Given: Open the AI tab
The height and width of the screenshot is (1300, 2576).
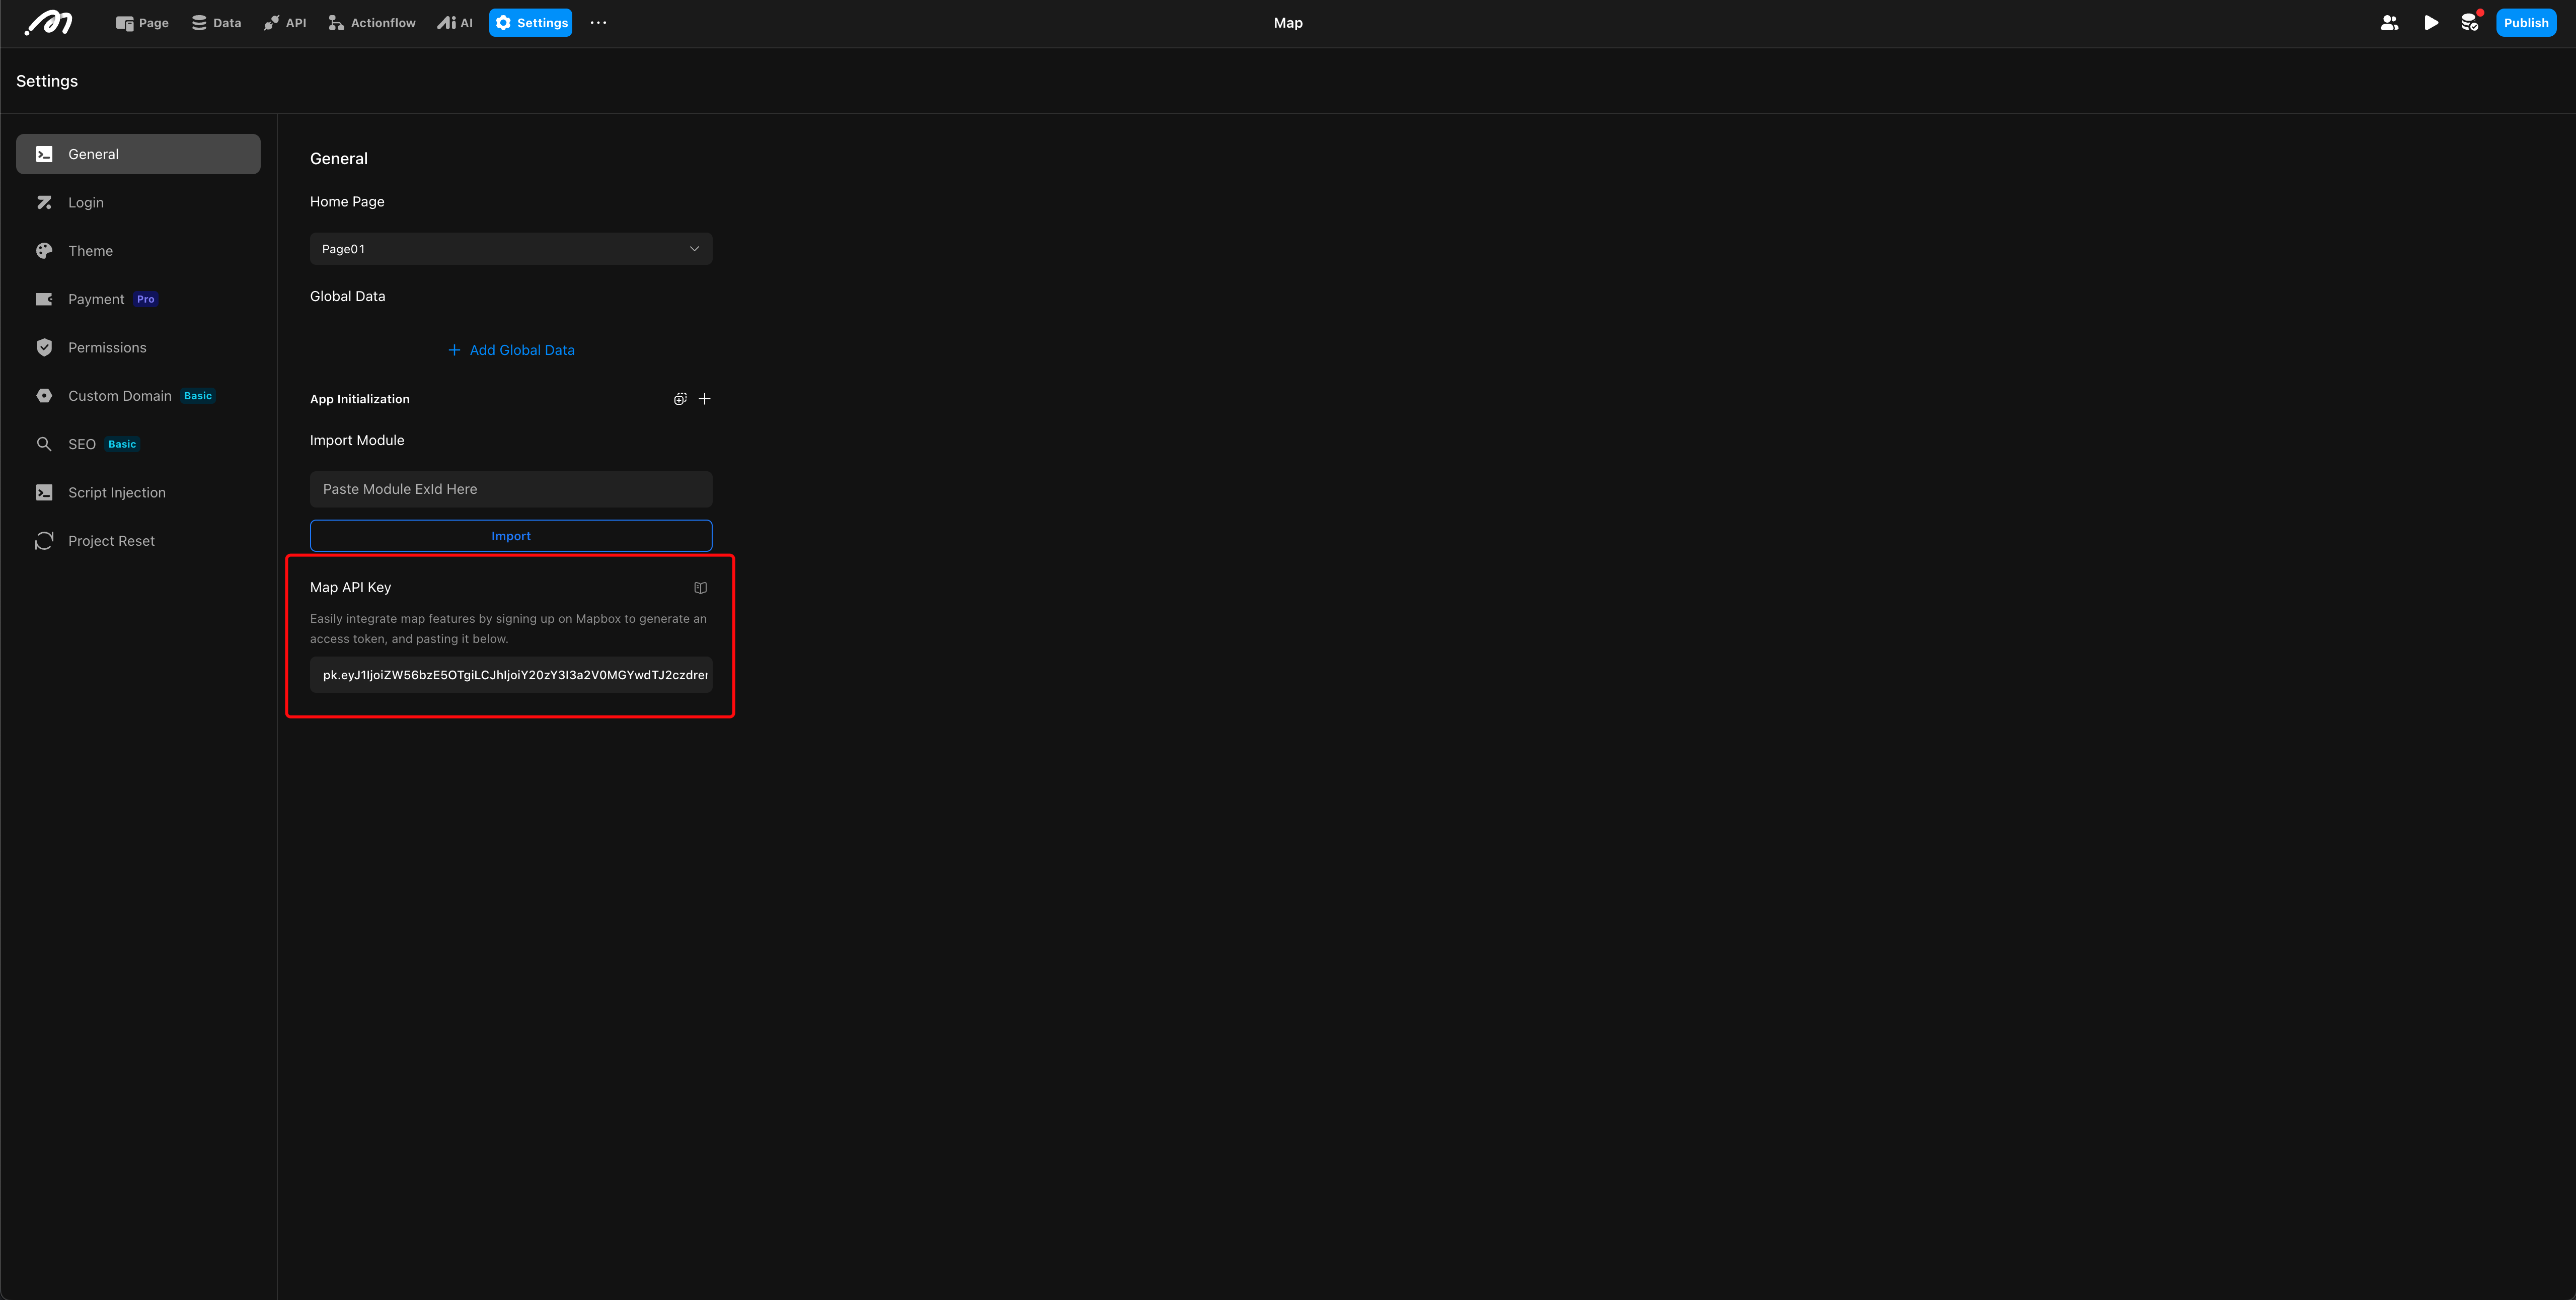Looking at the screenshot, I should pyautogui.click(x=455, y=23).
